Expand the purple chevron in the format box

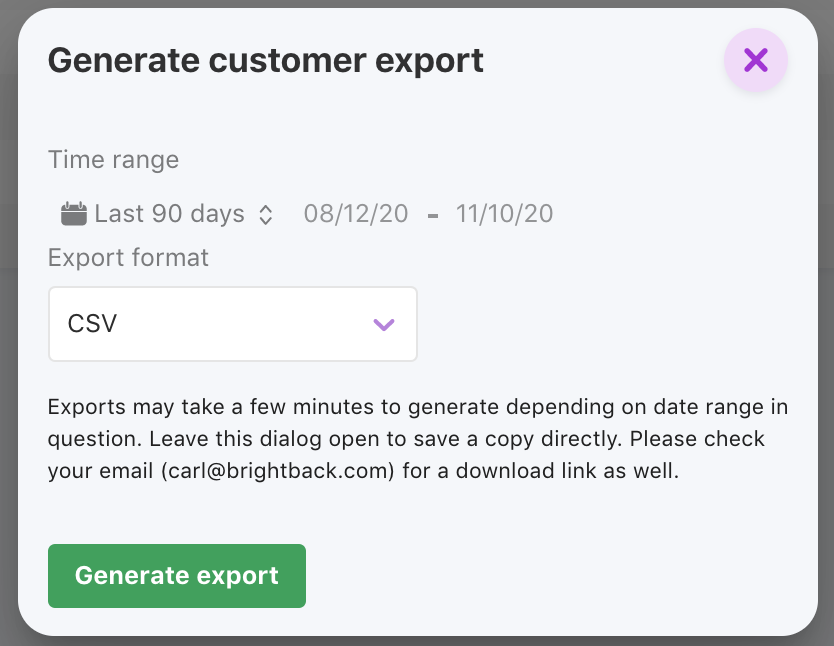tap(383, 324)
